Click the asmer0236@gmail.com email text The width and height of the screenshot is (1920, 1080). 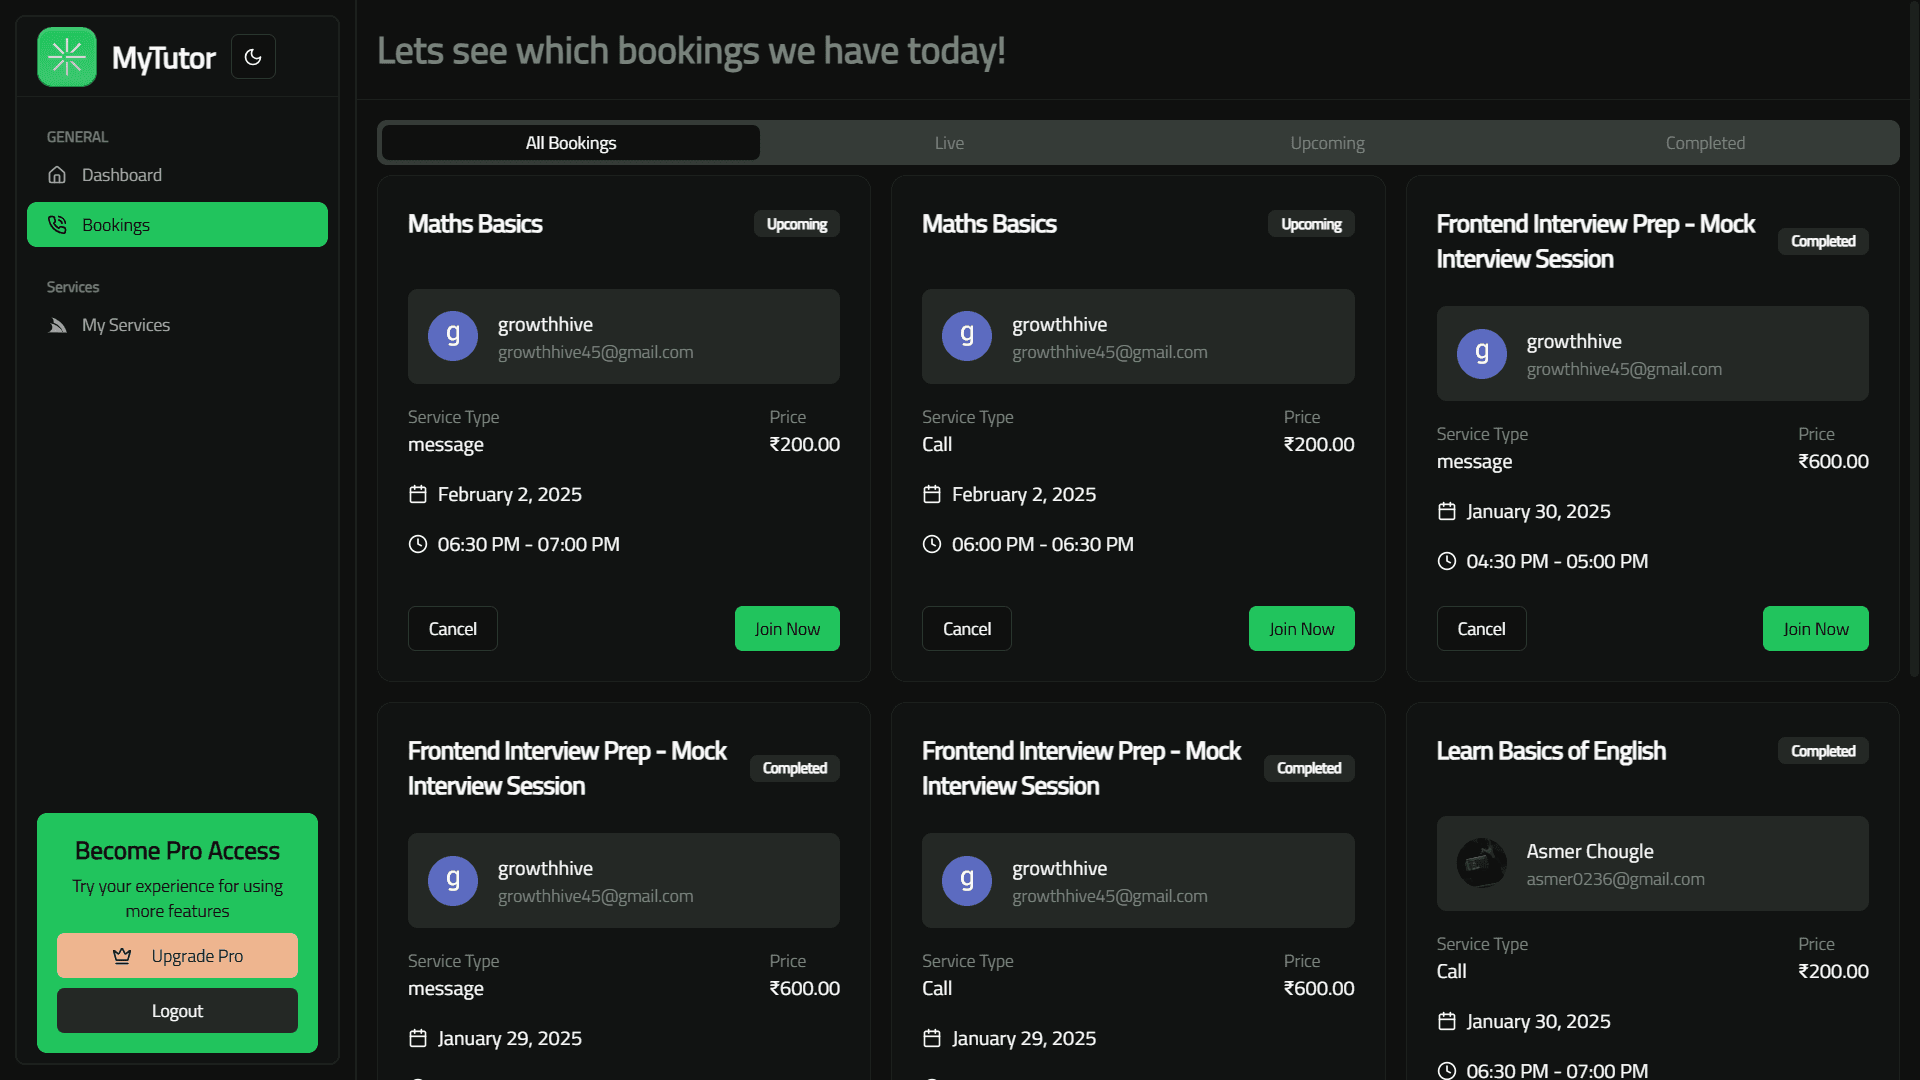[1615, 879]
